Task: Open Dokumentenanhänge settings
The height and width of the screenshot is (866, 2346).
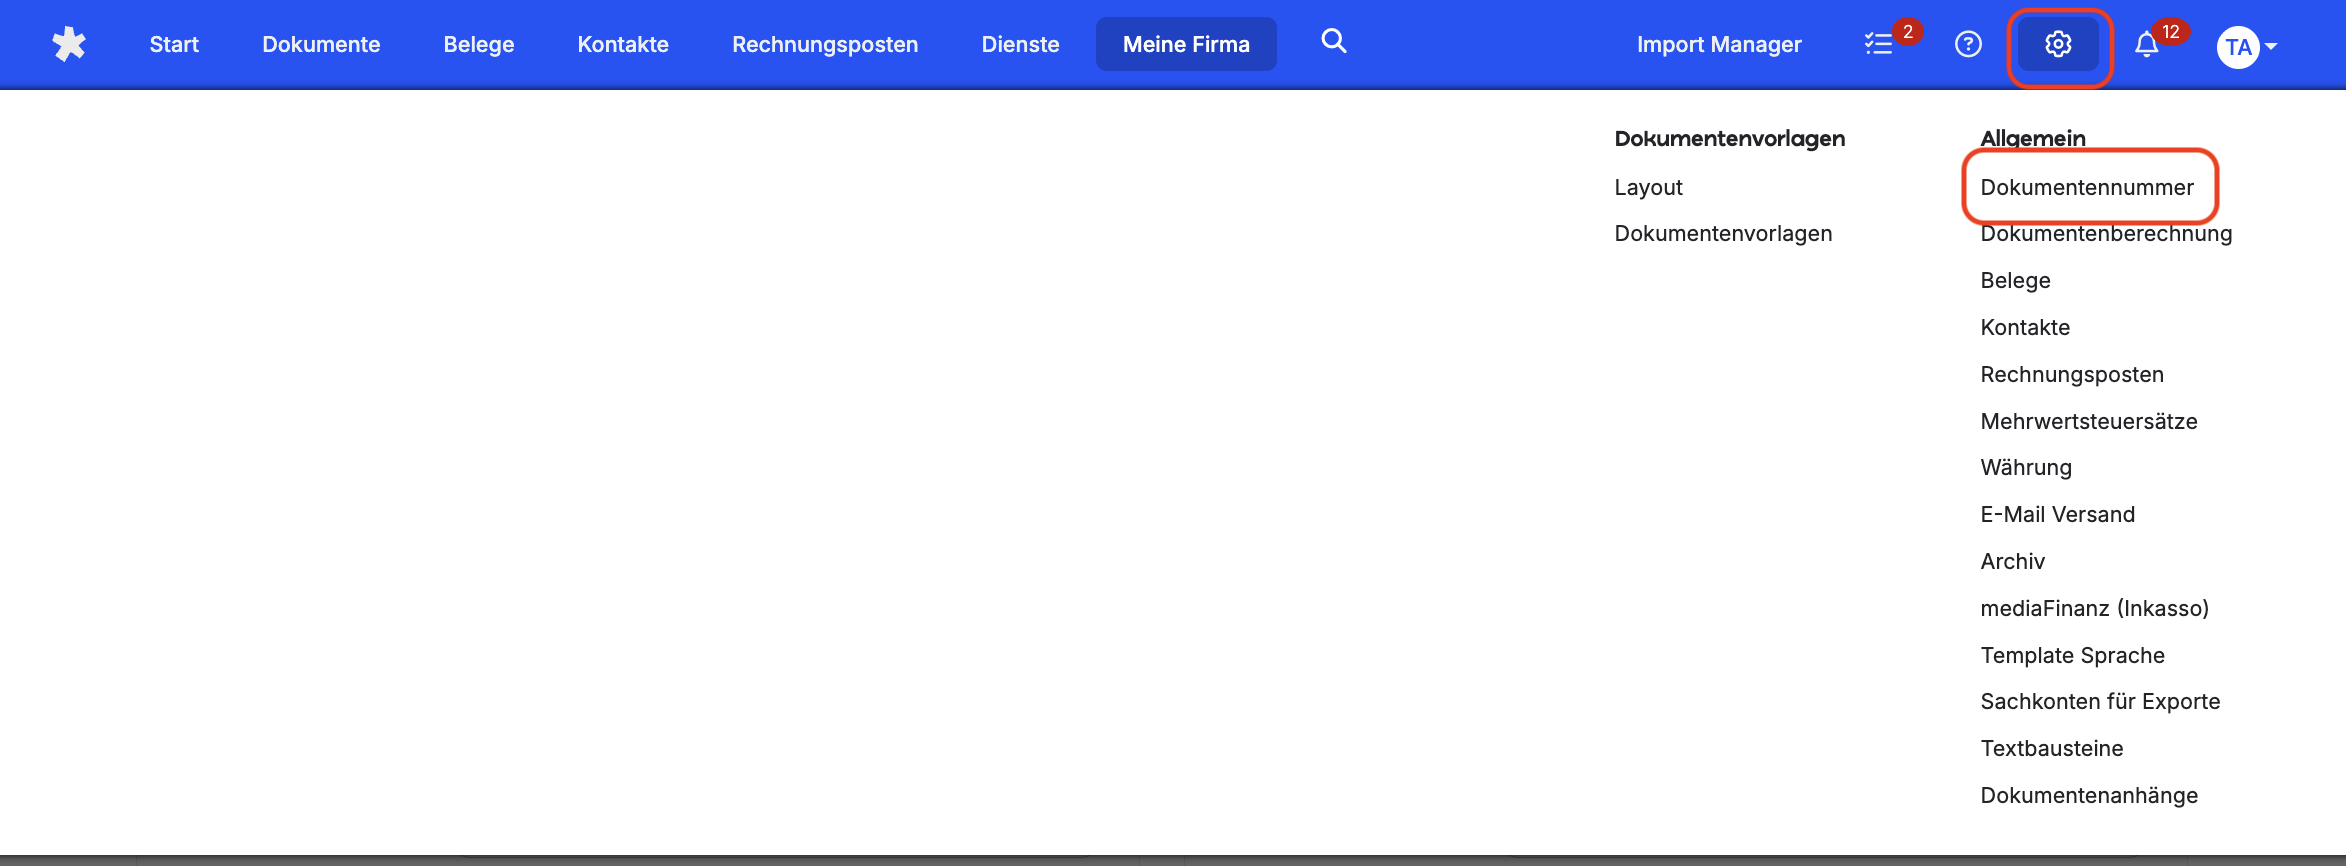Action: tap(2089, 795)
